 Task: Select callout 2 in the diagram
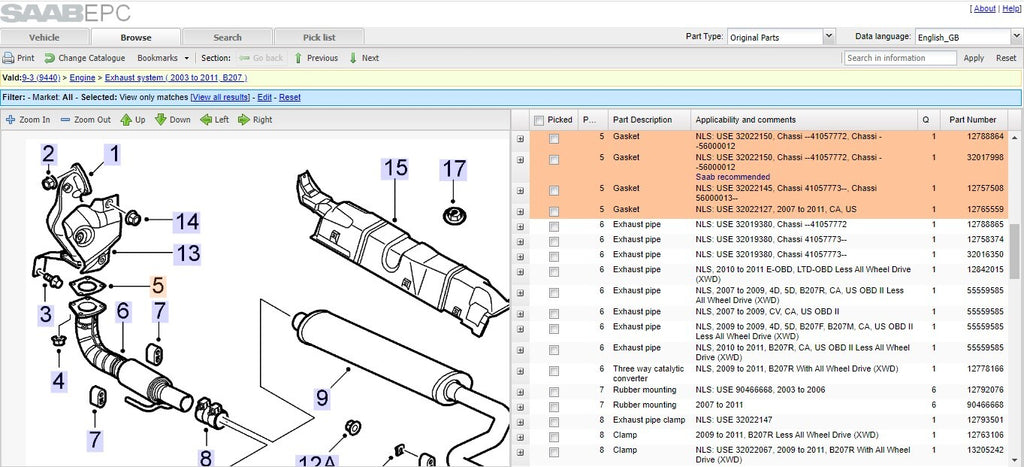click(x=48, y=155)
